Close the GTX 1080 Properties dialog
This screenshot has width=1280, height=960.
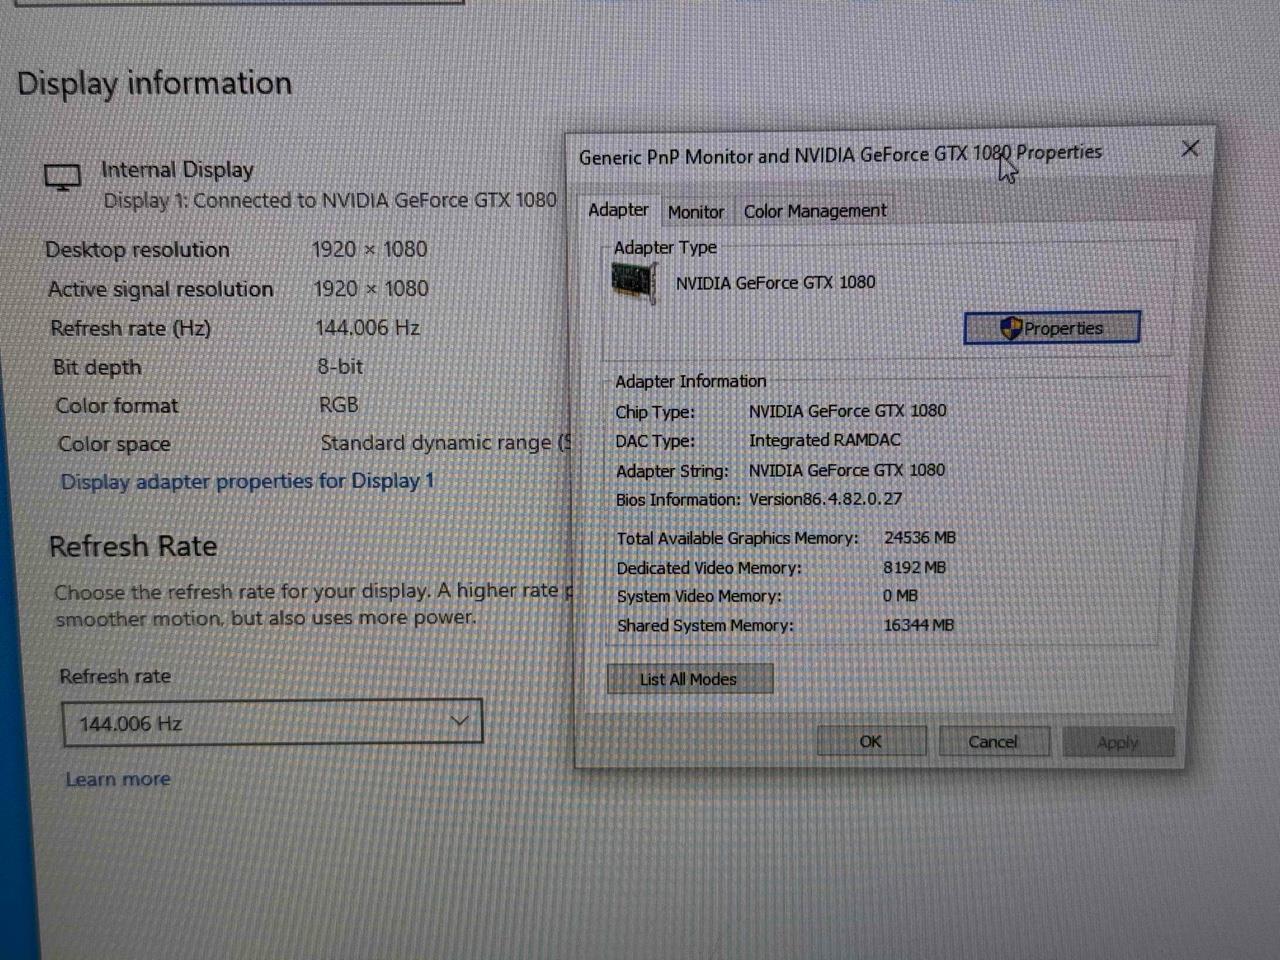pos(1190,149)
